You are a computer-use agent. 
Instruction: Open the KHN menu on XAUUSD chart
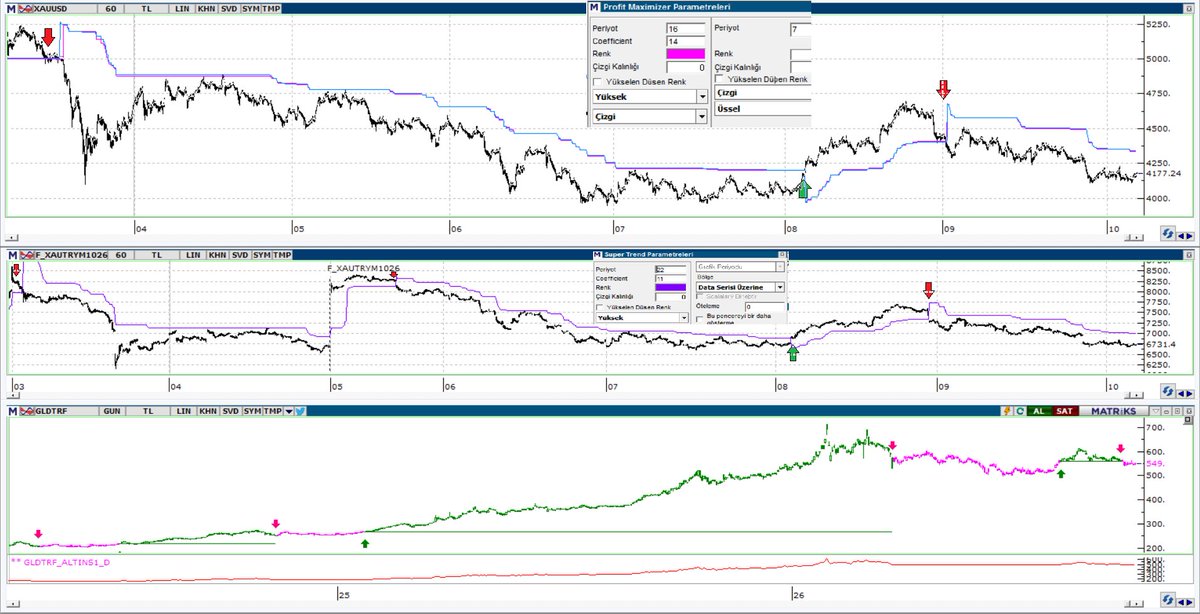click(x=206, y=9)
